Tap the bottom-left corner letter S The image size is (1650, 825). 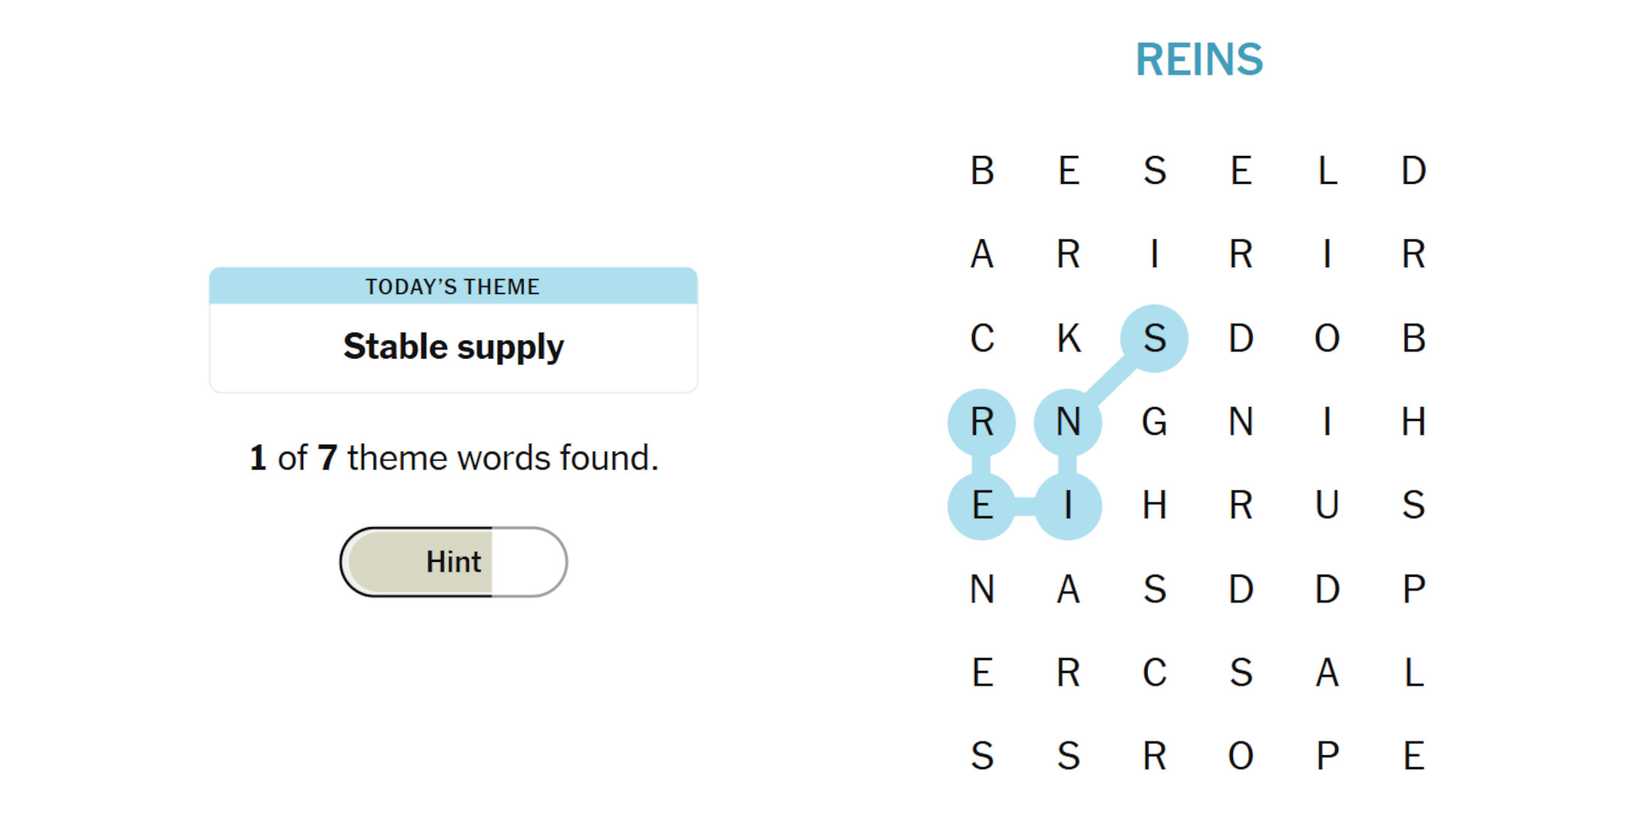tap(982, 756)
